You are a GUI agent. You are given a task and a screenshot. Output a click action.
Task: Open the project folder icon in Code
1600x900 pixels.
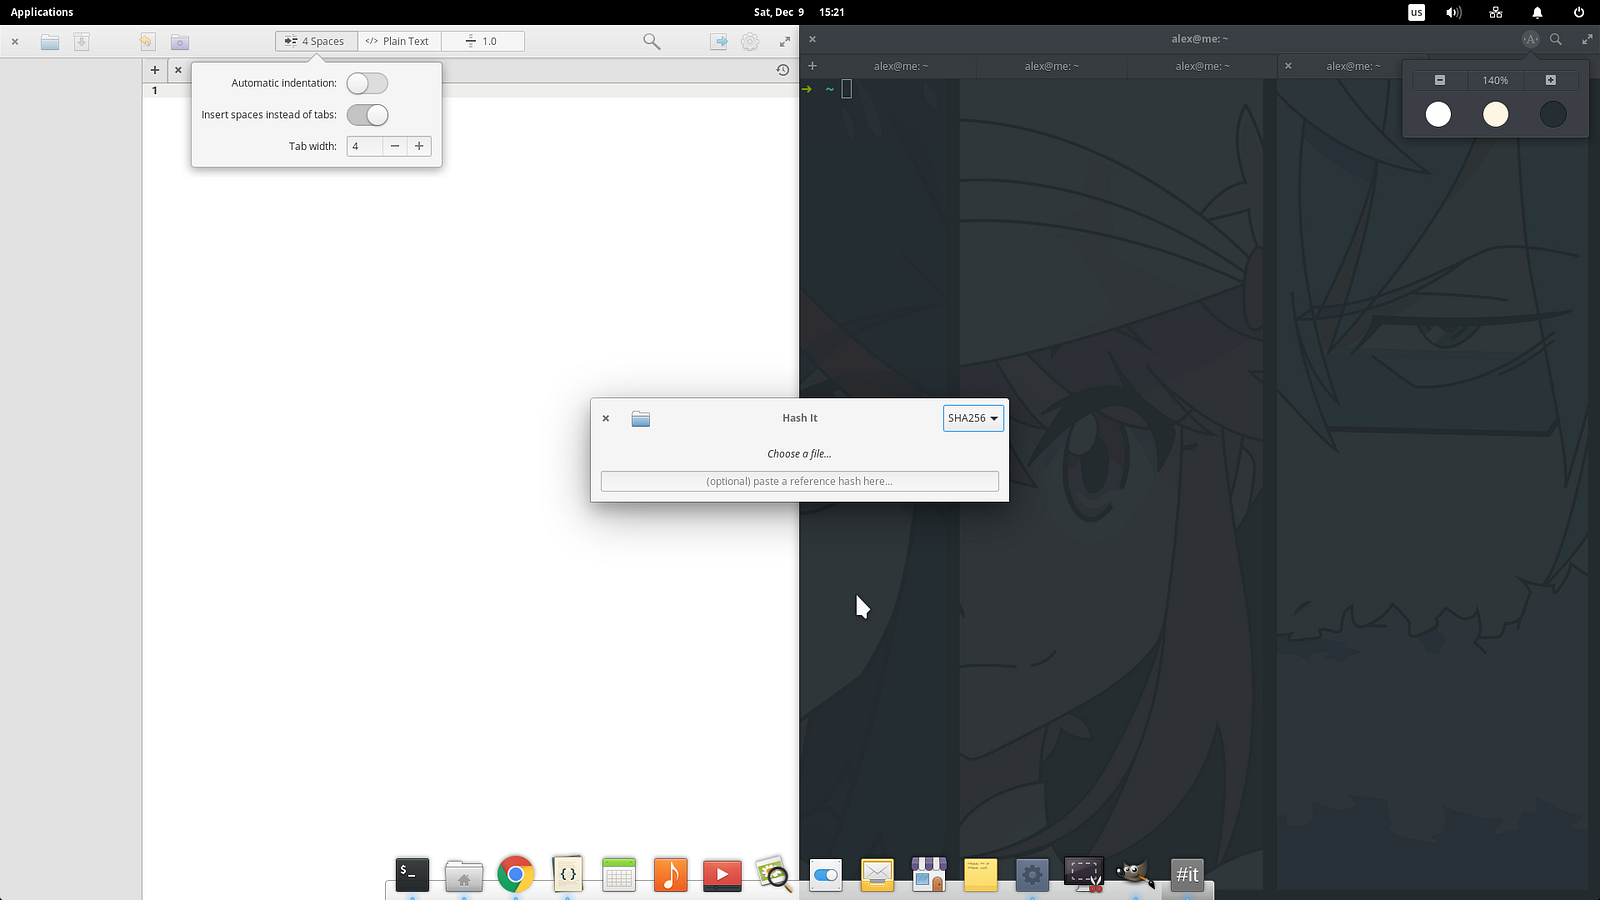179,42
